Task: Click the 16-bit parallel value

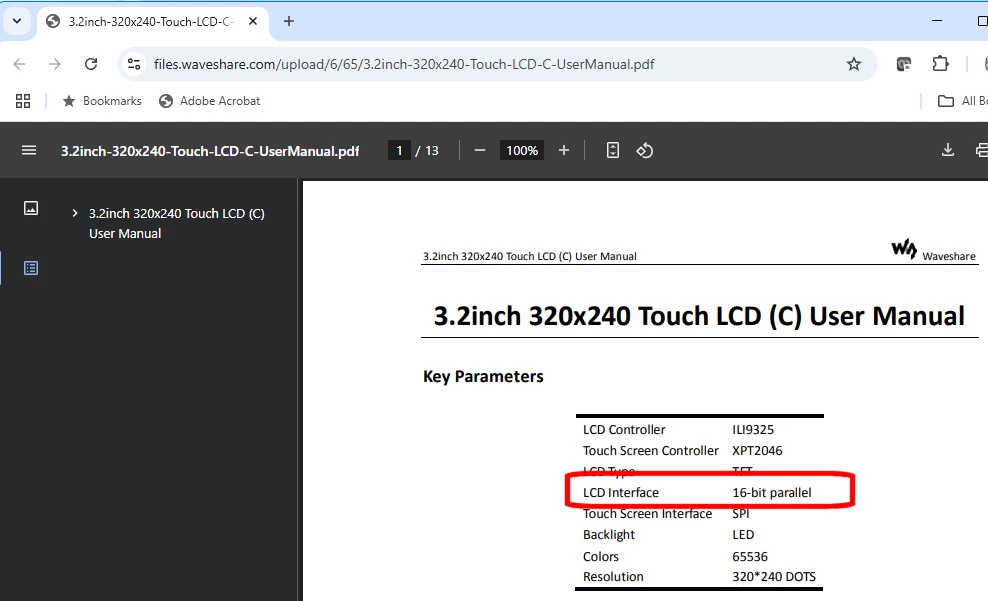Action: click(772, 493)
